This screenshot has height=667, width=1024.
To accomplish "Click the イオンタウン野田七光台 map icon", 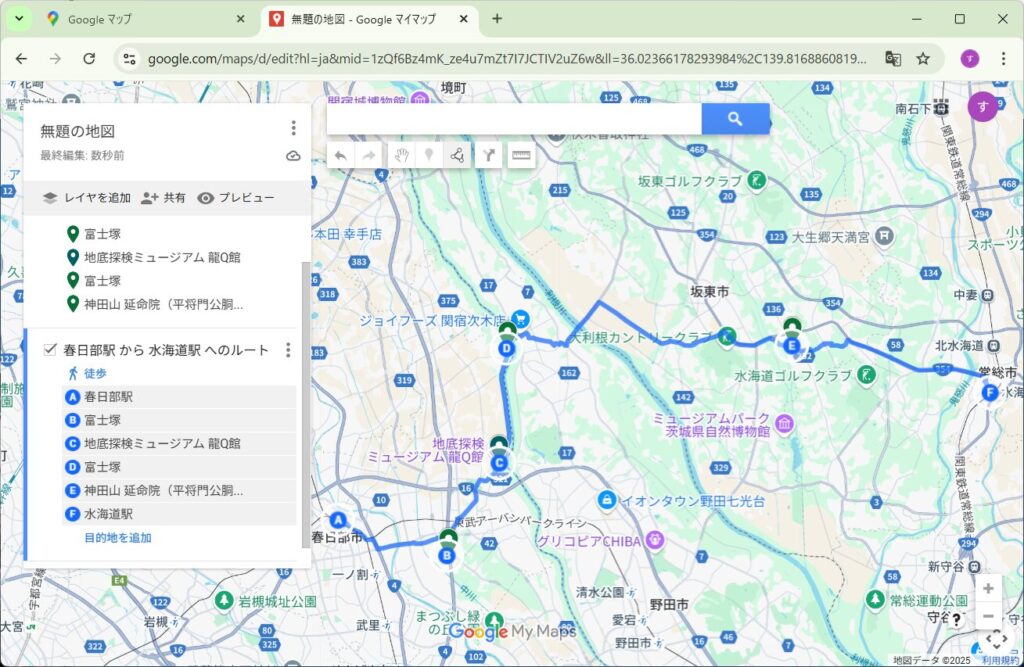I will point(607,500).
